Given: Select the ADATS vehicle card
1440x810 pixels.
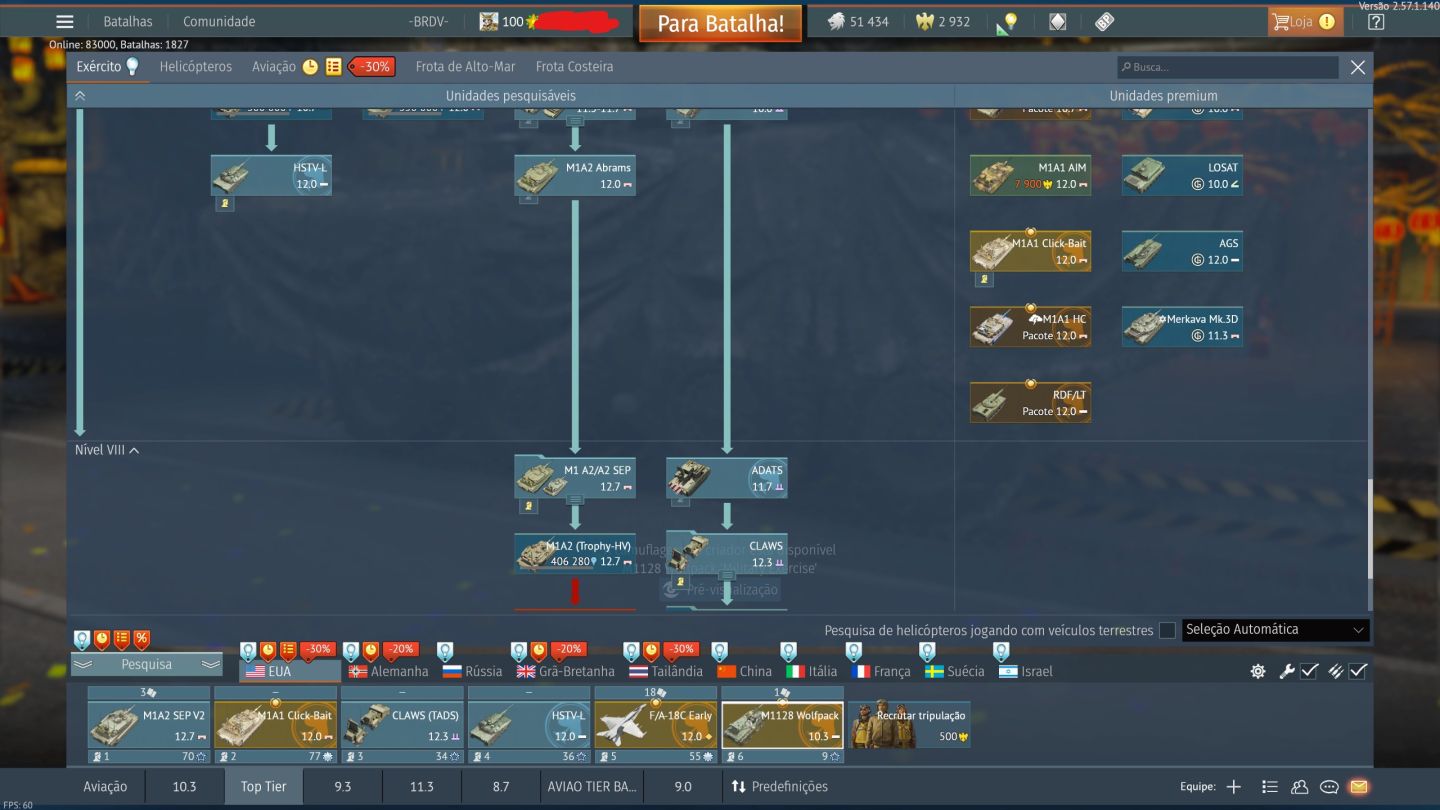Looking at the screenshot, I should click(x=727, y=478).
